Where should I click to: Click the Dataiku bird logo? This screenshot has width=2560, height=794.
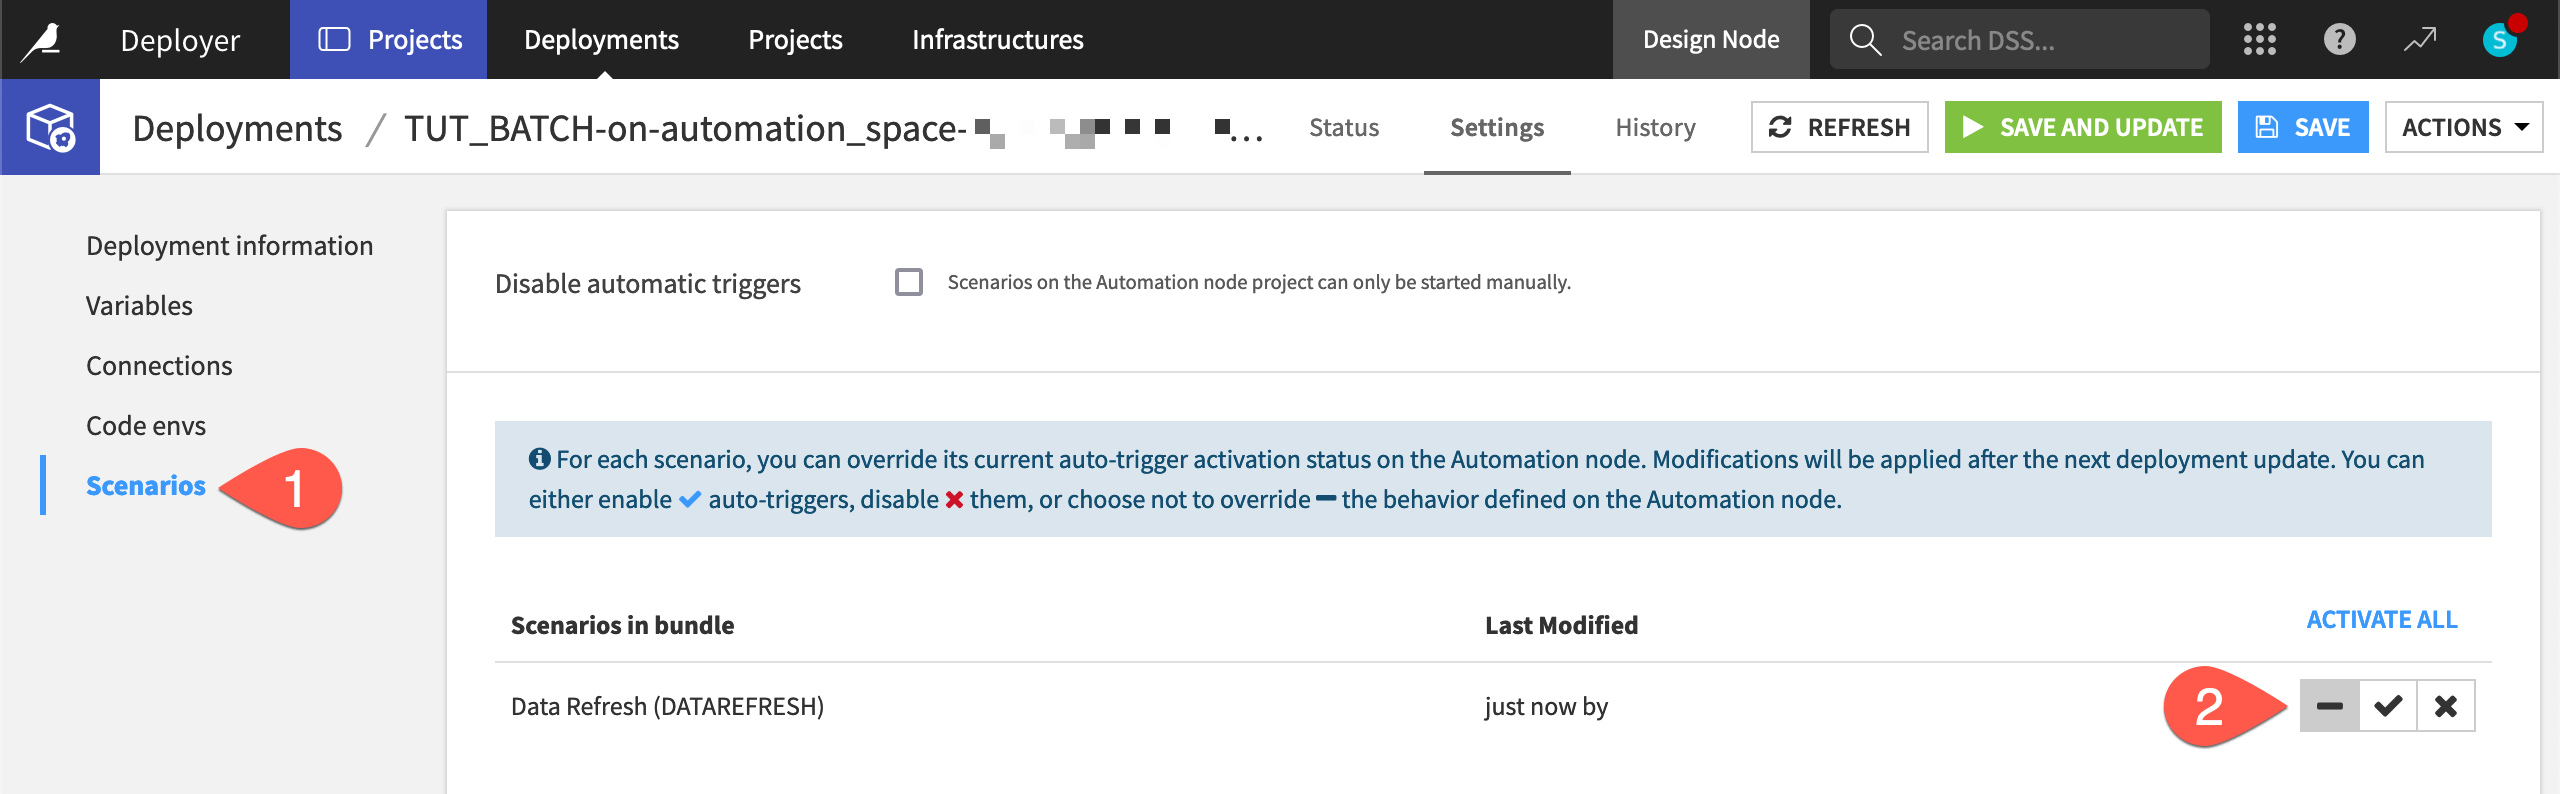42,40
